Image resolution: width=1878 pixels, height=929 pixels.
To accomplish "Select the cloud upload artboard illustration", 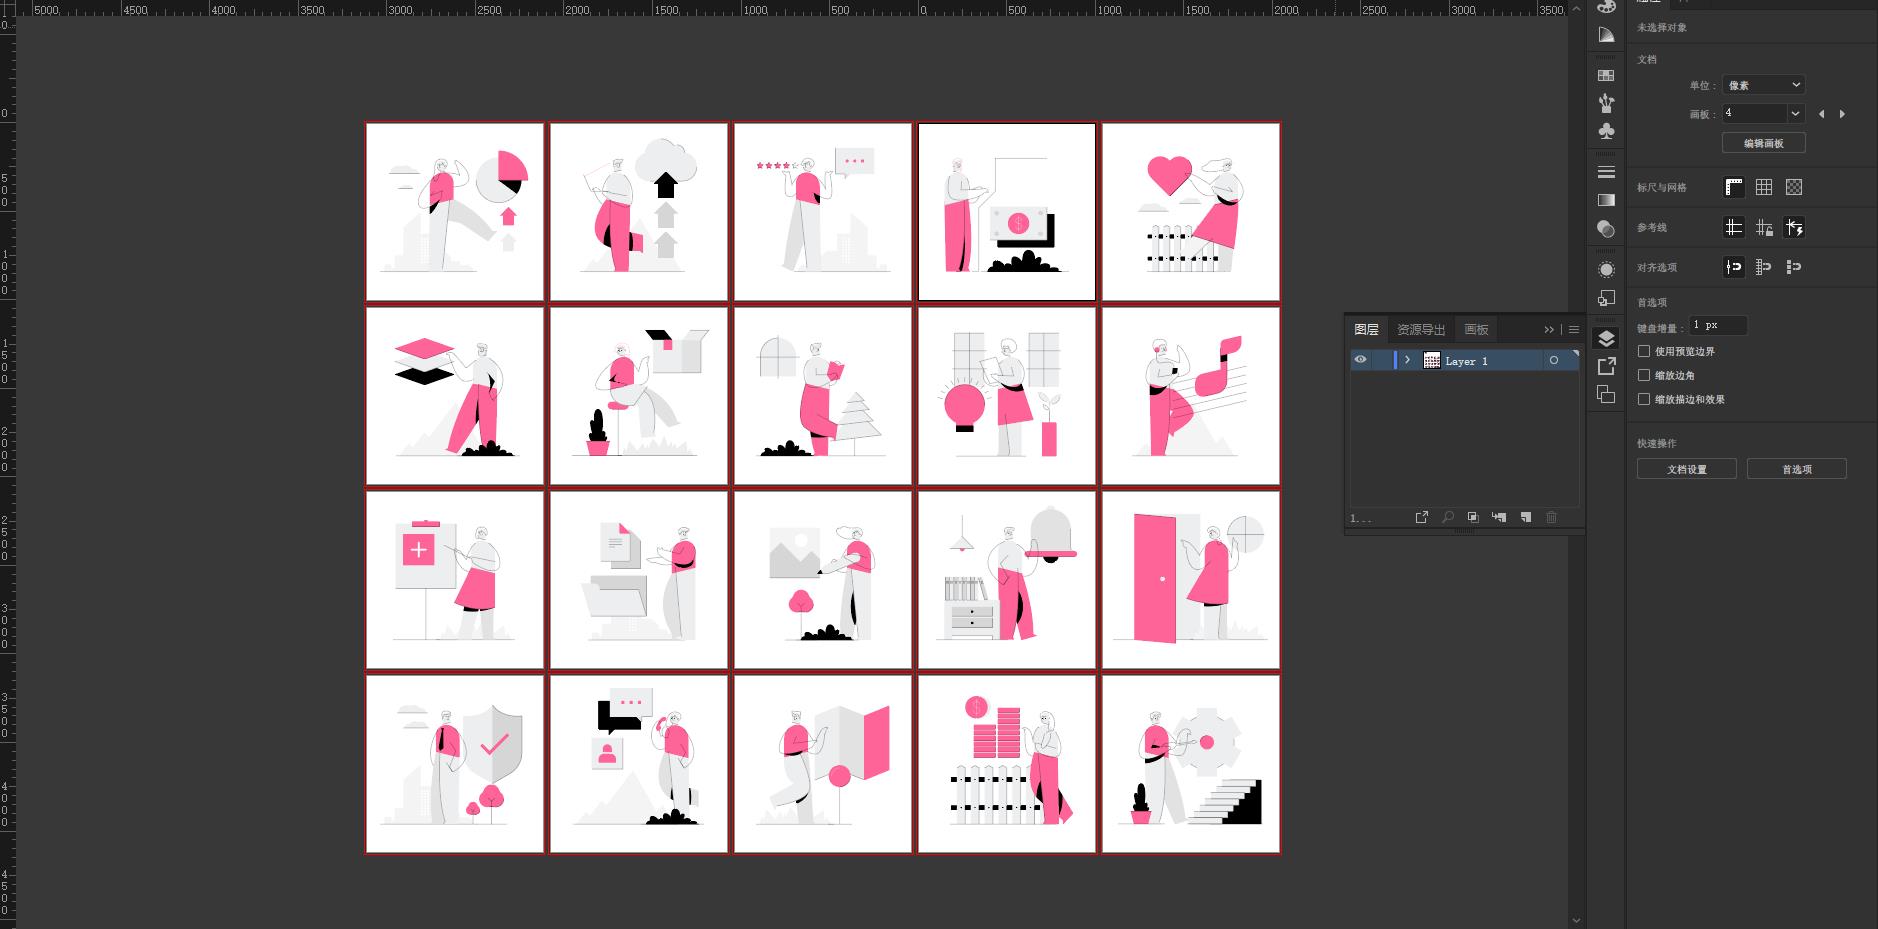I will pyautogui.click(x=639, y=212).
